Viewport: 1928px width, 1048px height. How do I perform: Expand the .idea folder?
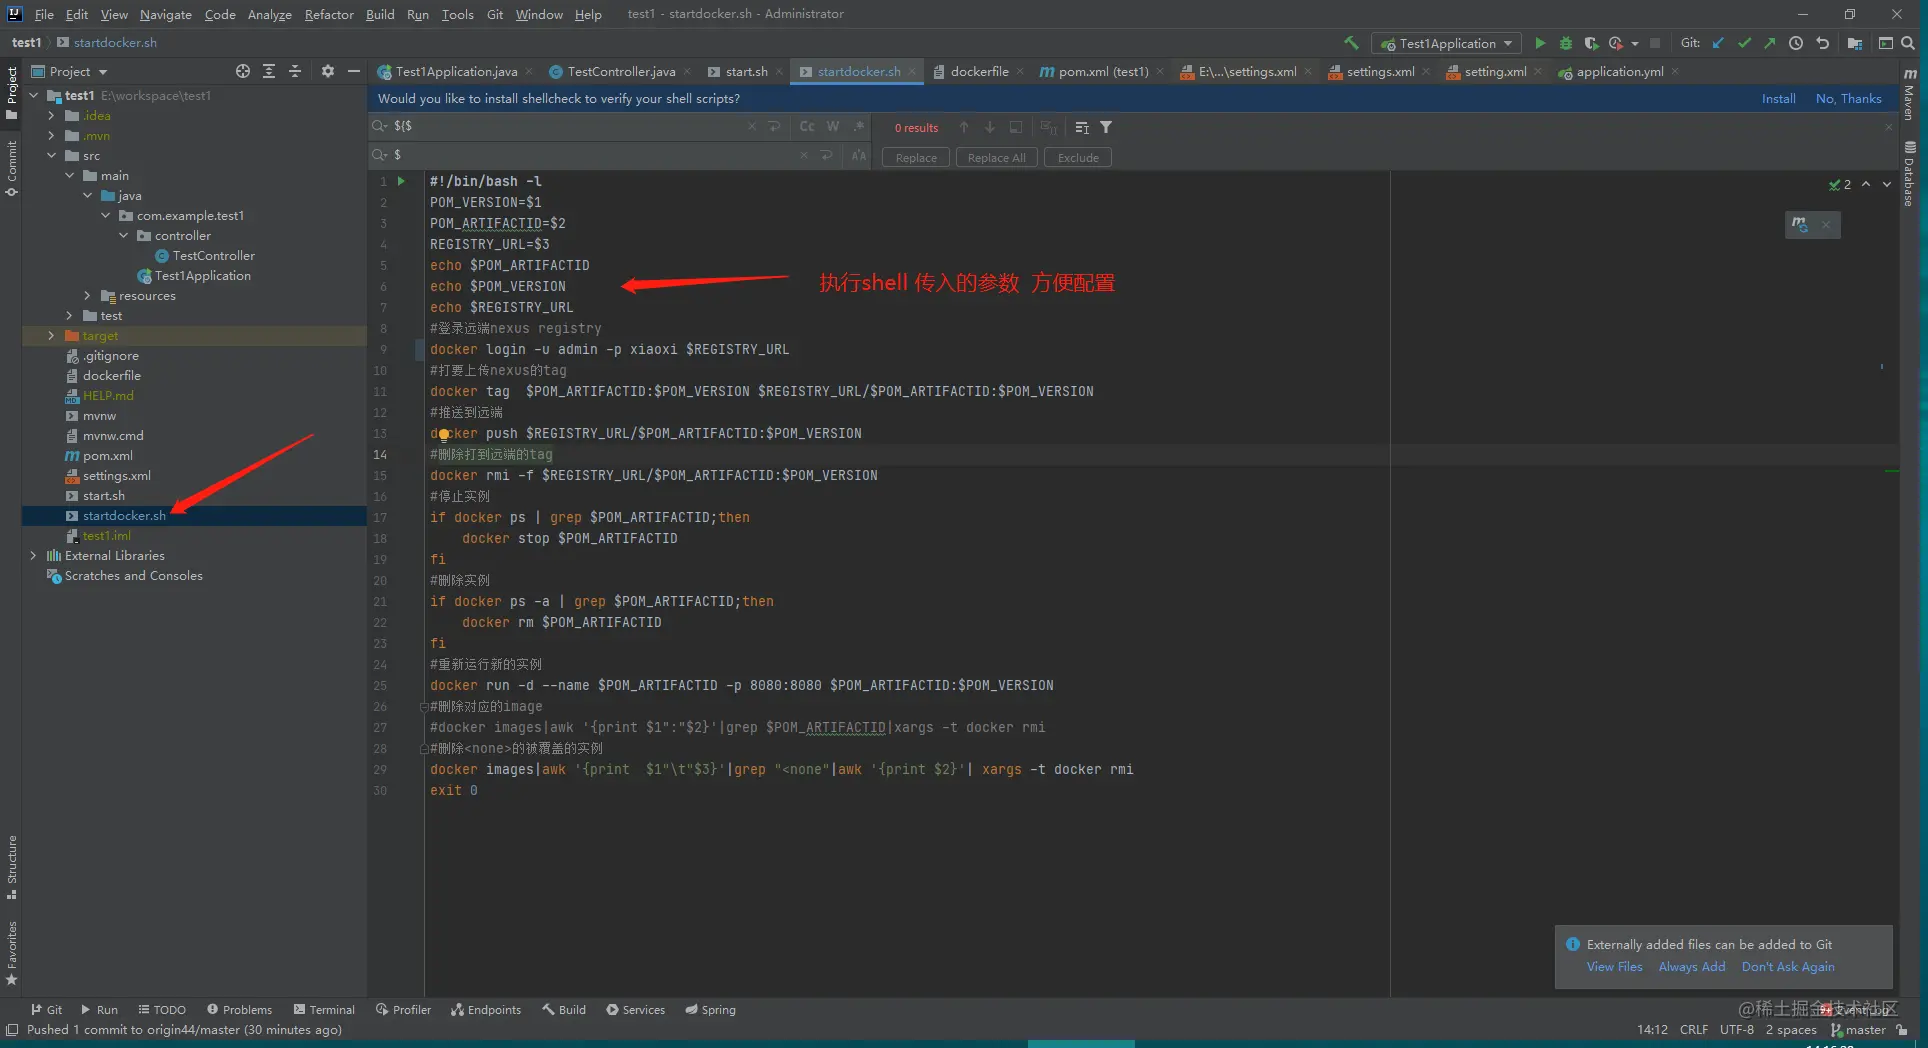[51, 116]
